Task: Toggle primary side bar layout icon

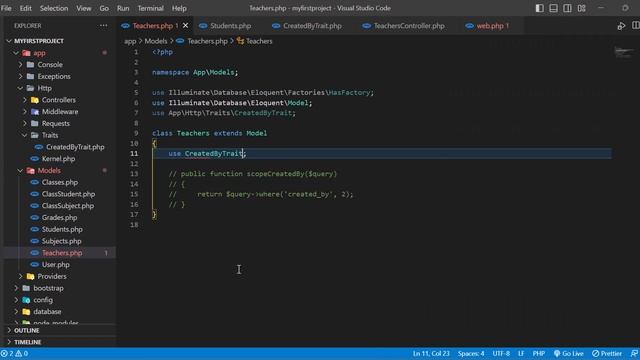Action: 540,8
